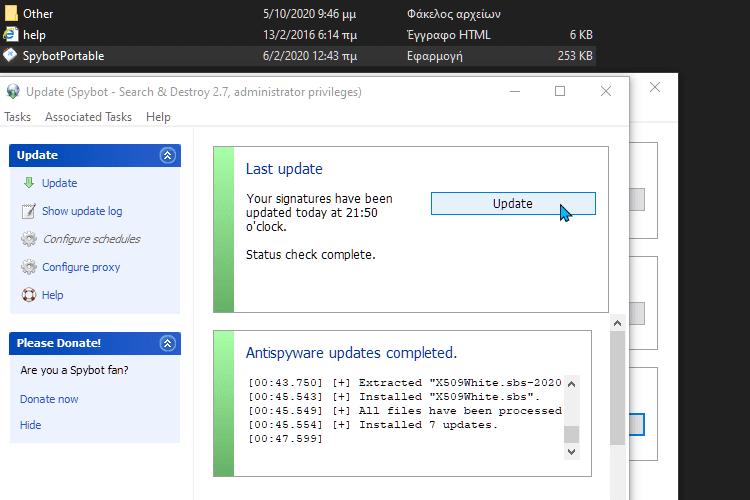Click the Configure schedules gear icon
Viewport: 750px width, 500px height.
click(29, 239)
